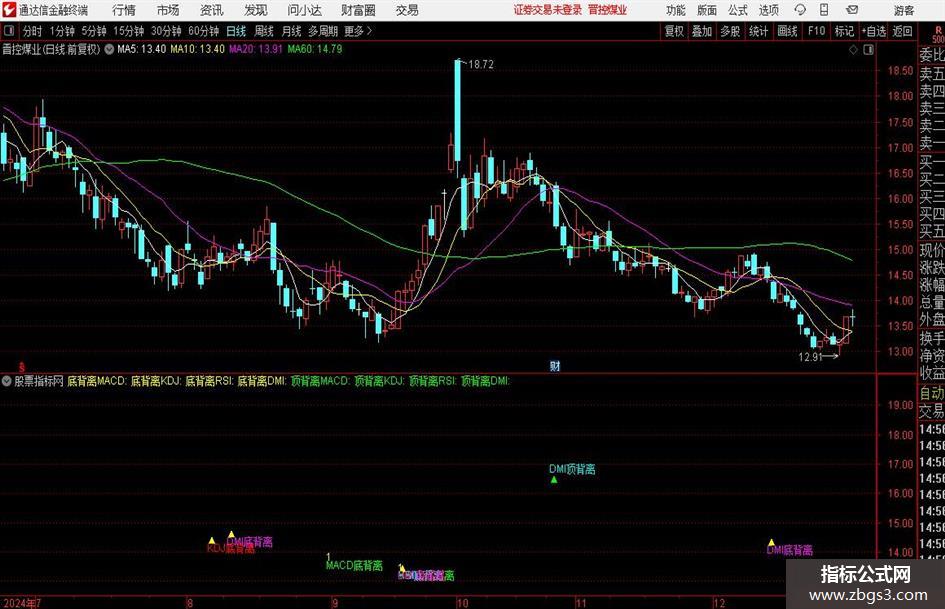Click the 顶背离KDJ: legend label
The image size is (945, 609).
(x=379, y=381)
